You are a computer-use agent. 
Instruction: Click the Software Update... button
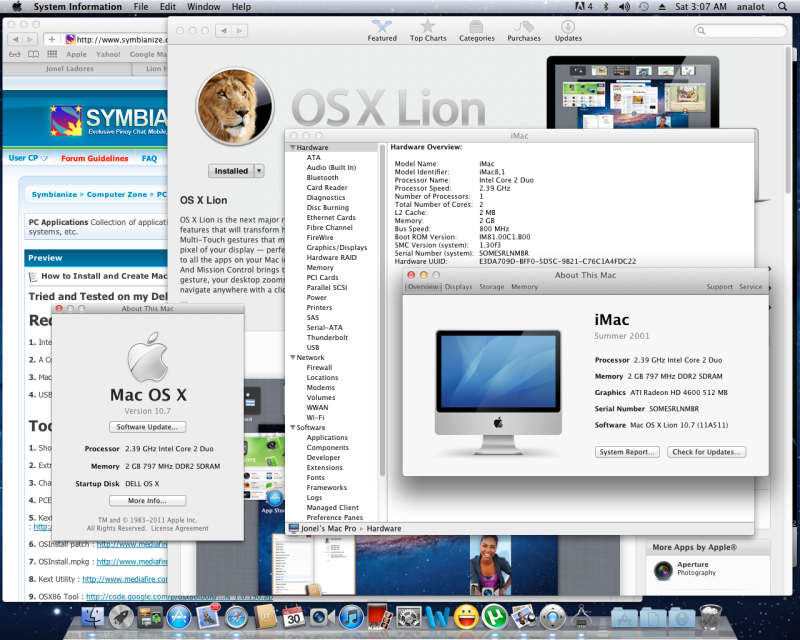pyautogui.click(x=147, y=427)
